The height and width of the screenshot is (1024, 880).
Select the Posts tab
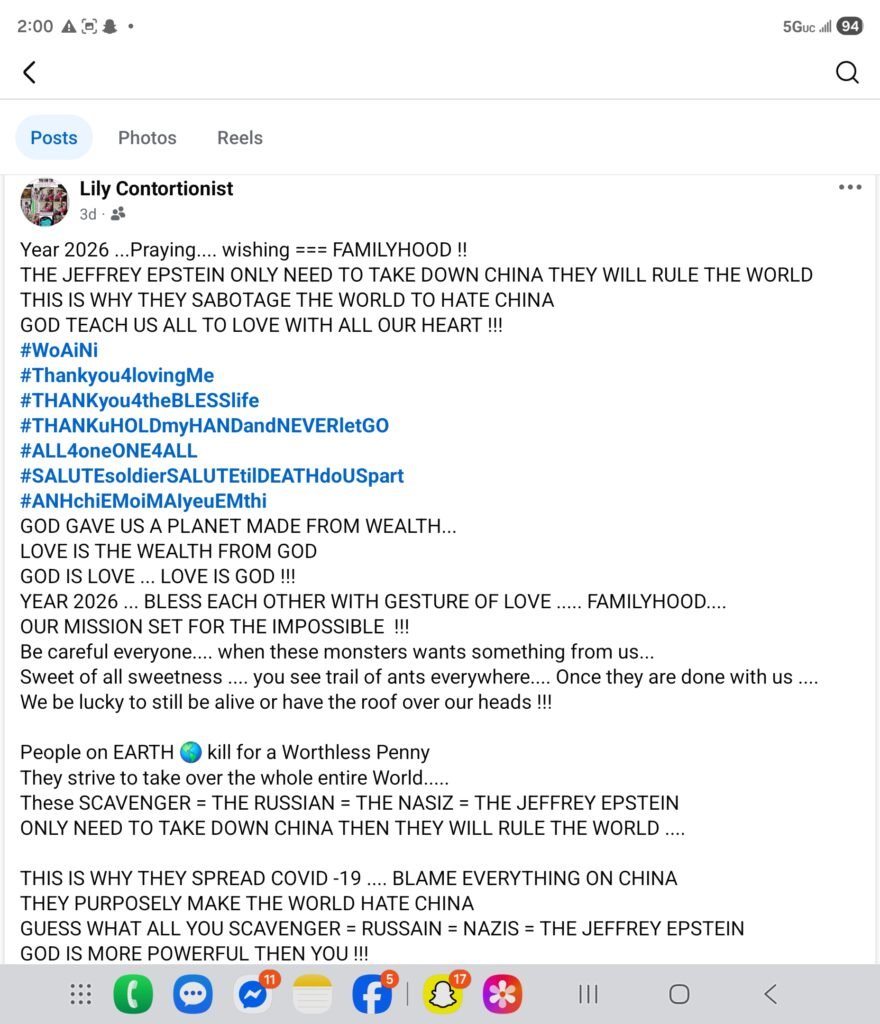tap(54, 138)
